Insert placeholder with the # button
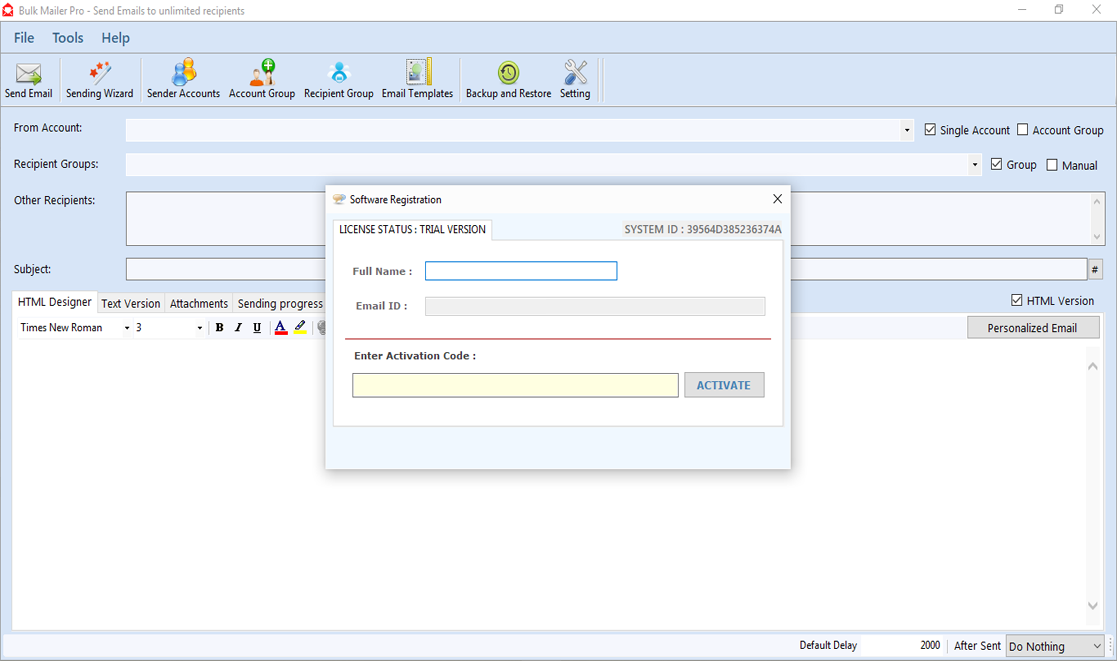Viewport: 1117px width, 661px height. click(1095, 269)
